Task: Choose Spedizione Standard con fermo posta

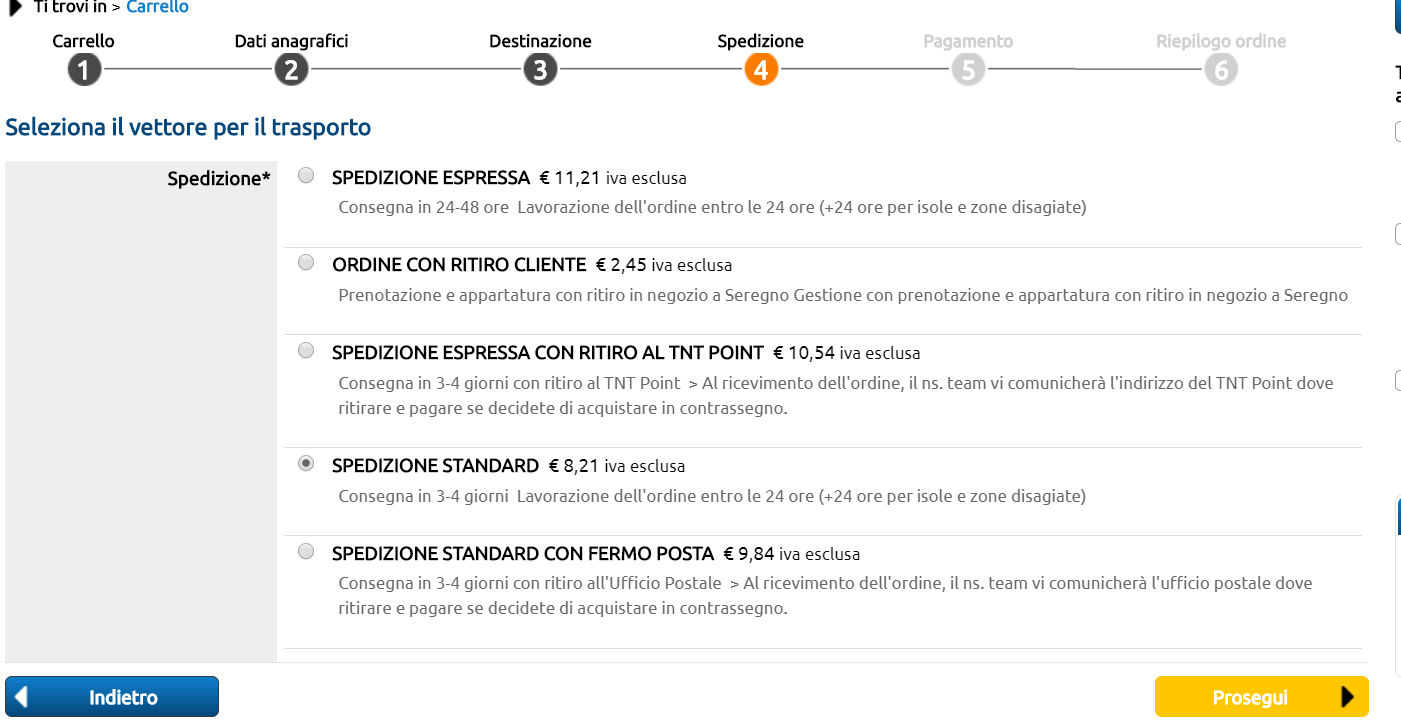Action: [x=306, y=551]
